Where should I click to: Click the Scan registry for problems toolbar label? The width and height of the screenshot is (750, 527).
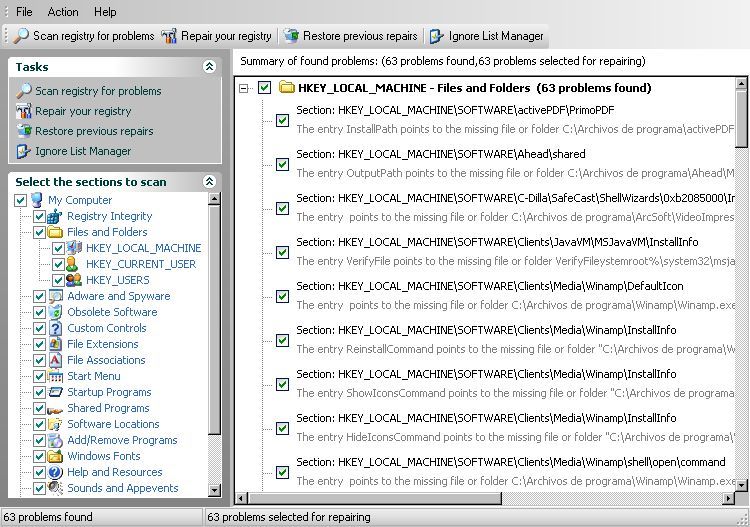tap(94, 36)
